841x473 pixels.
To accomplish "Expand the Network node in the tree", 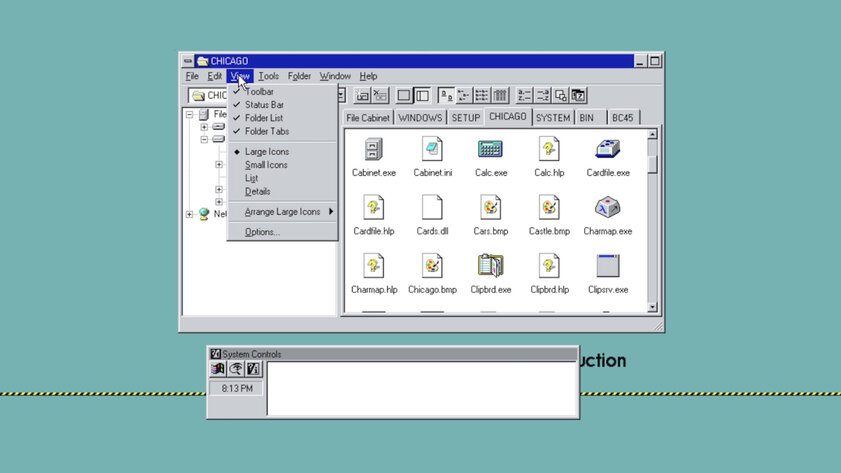I will pyautogui.click(x=189, y=214).
